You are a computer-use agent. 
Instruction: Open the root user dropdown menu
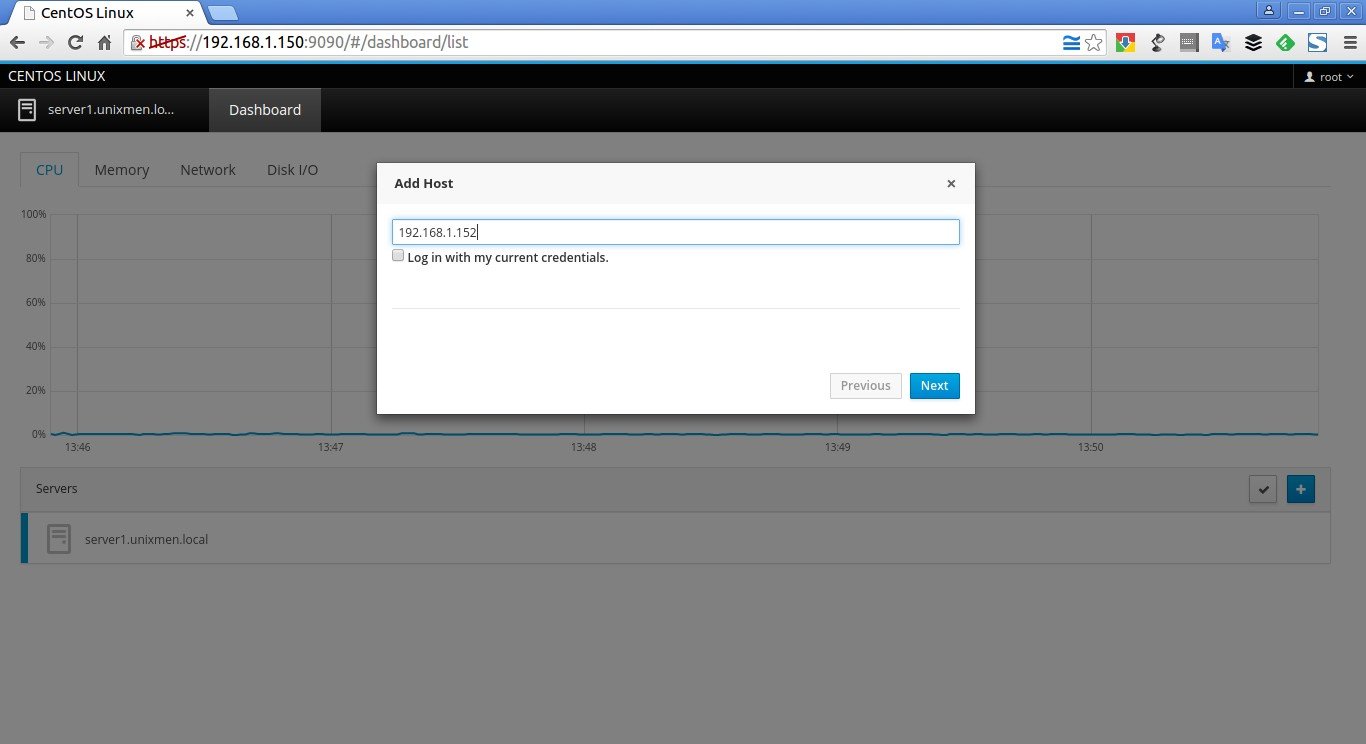[x=1329, y=77]
